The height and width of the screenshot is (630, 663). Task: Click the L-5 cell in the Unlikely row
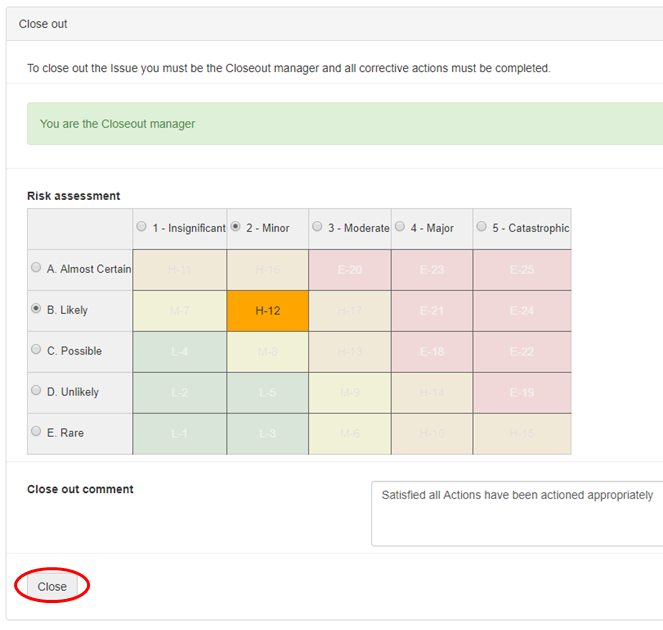(267, 393)
